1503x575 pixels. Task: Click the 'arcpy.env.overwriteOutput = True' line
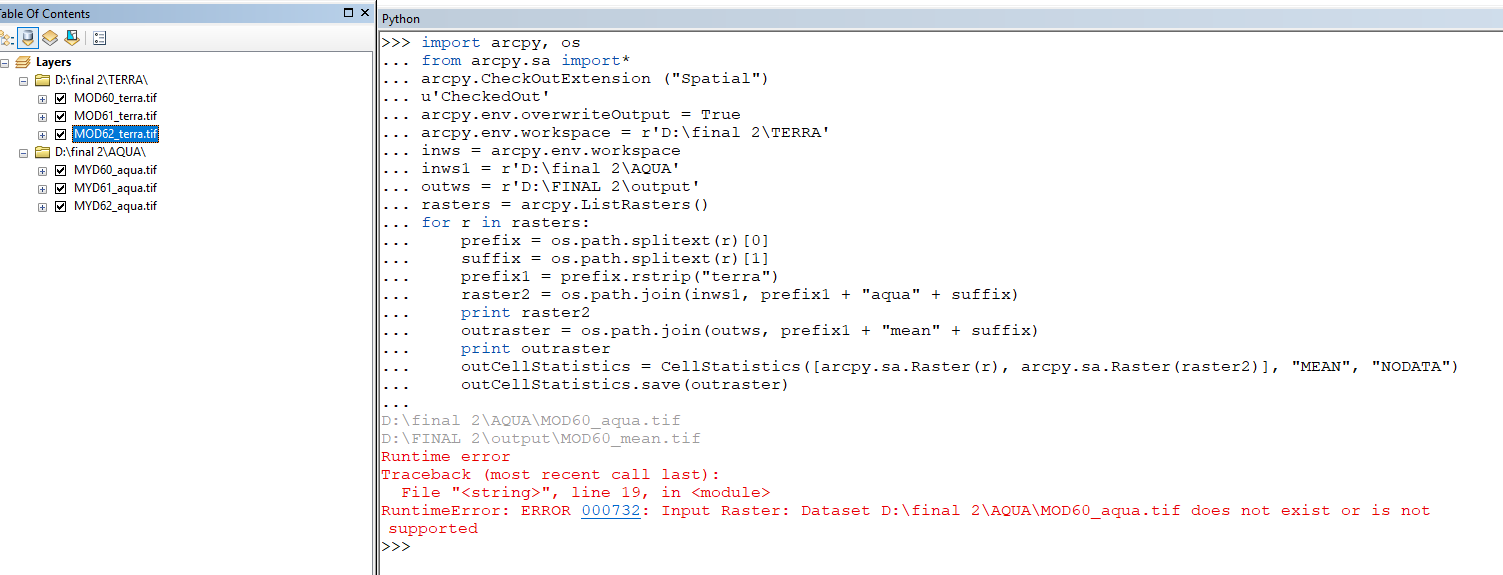(x=581, y=115)
